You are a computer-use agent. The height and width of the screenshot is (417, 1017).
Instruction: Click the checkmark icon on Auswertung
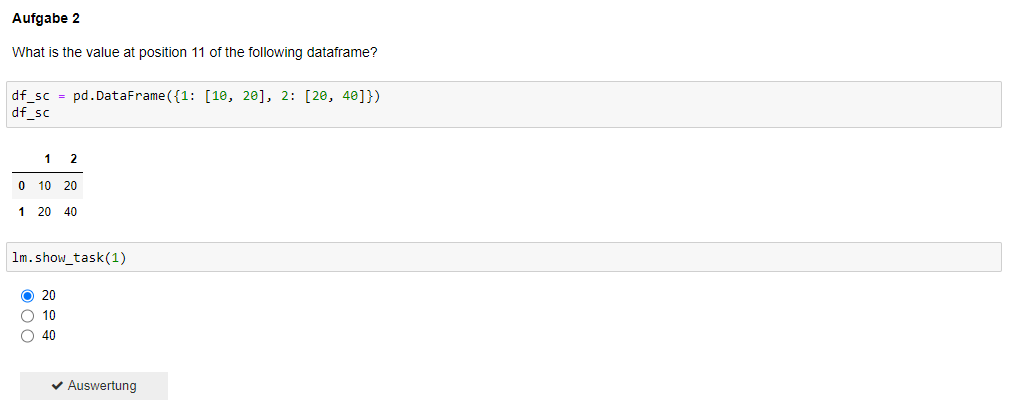coord(57,386)
